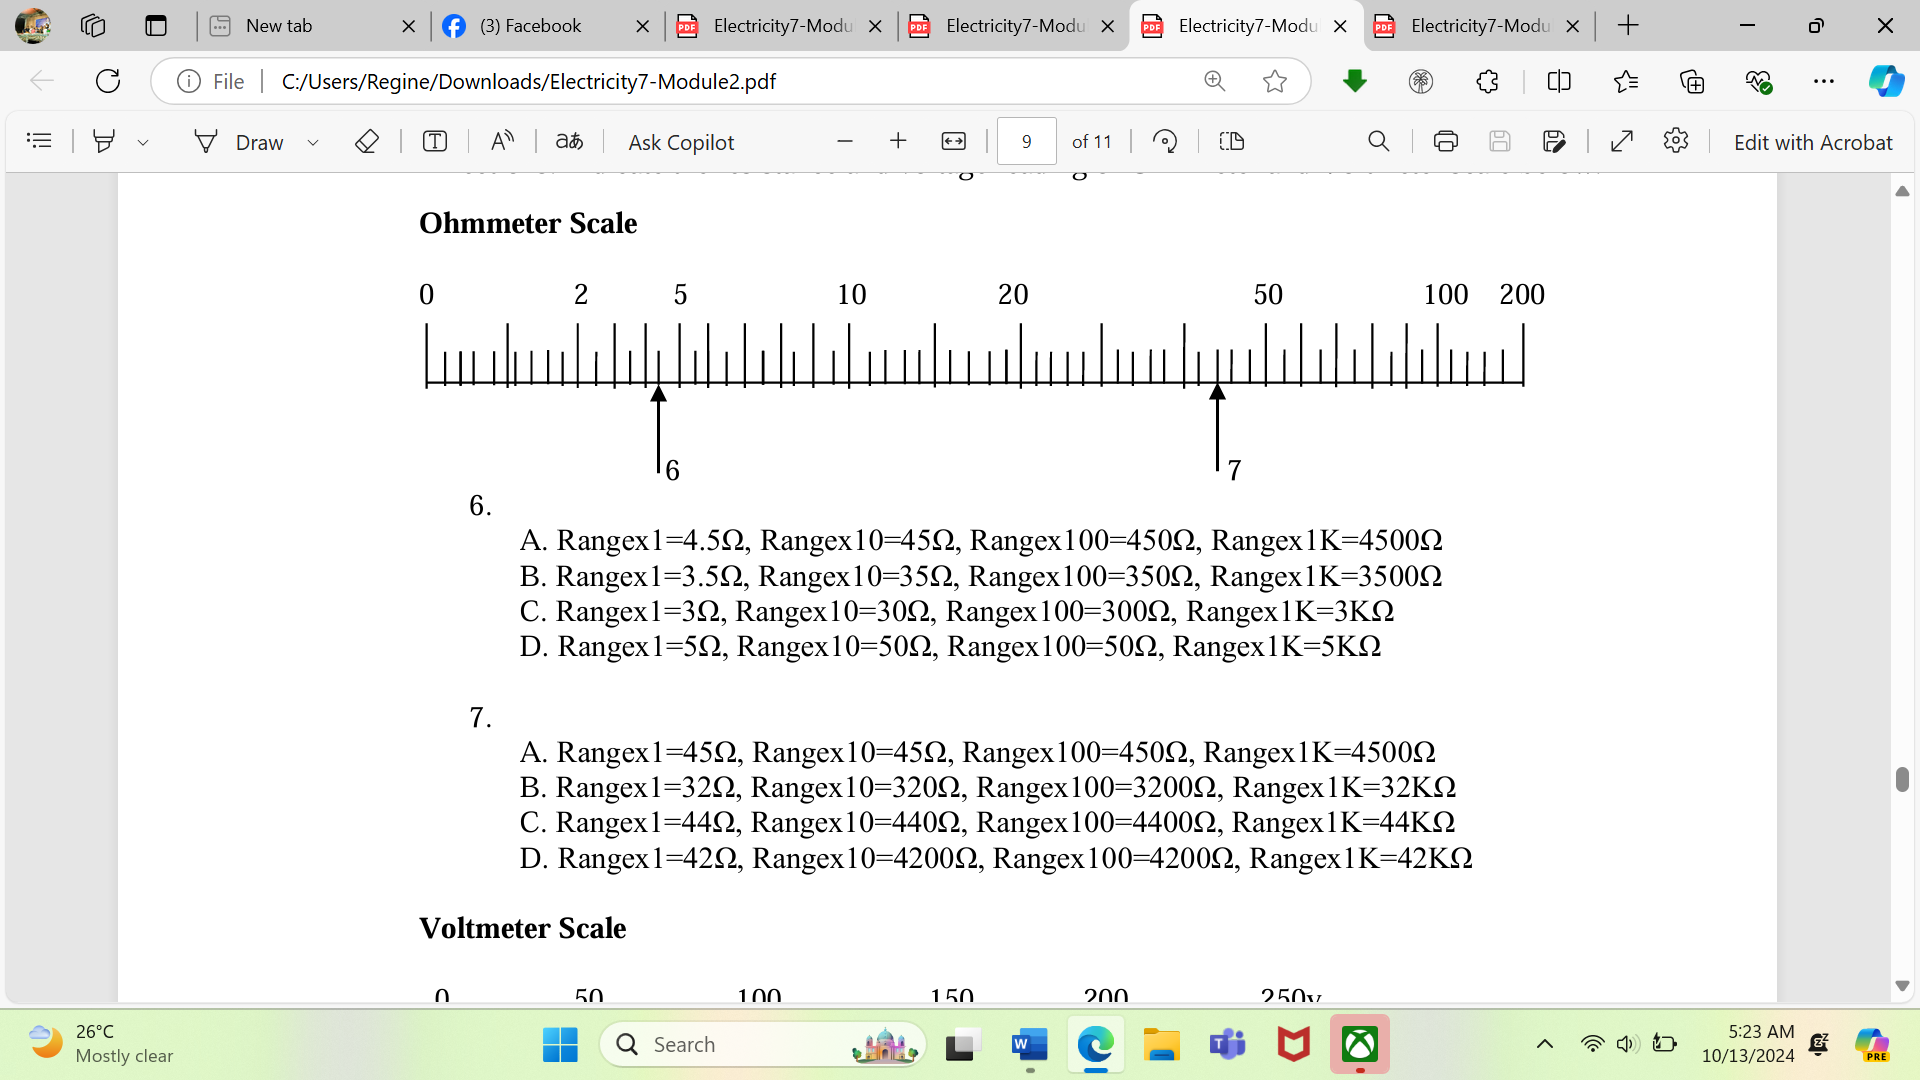
Task: Open the PDF table of contents sidebar
Action: click(x=39, y=141)
